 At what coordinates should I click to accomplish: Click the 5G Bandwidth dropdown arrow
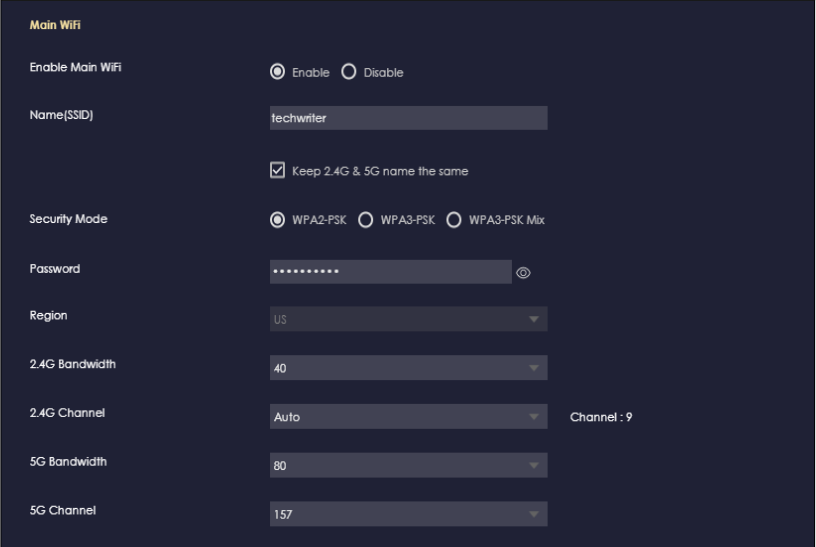(x=534, y=466)
